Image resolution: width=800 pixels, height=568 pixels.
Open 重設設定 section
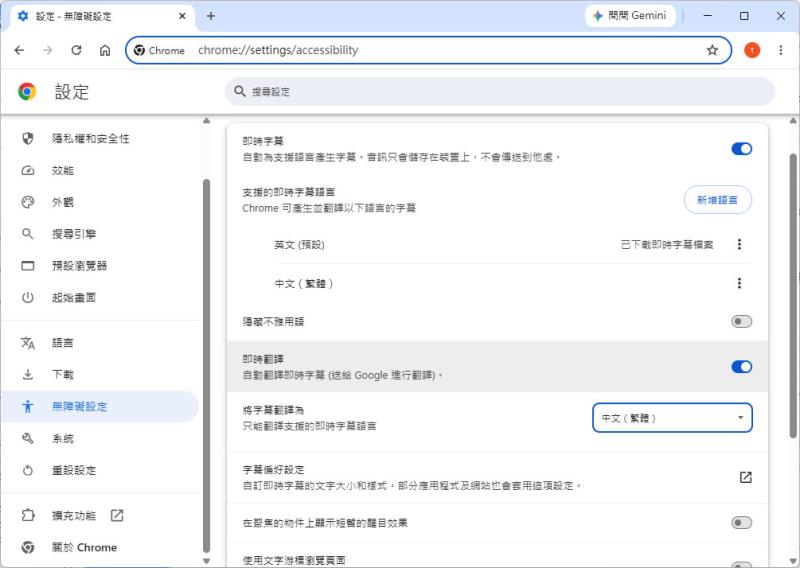(x=100, y=470)
